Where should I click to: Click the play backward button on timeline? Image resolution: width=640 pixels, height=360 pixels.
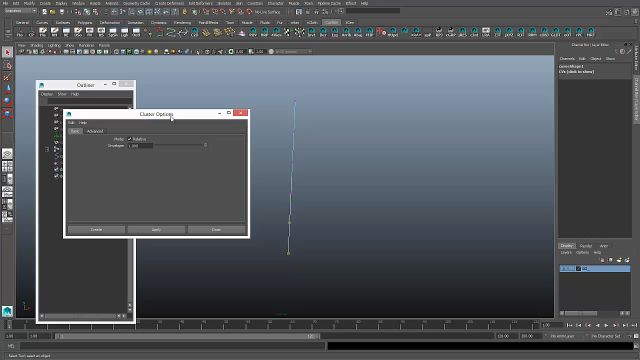tap(598, 325)
